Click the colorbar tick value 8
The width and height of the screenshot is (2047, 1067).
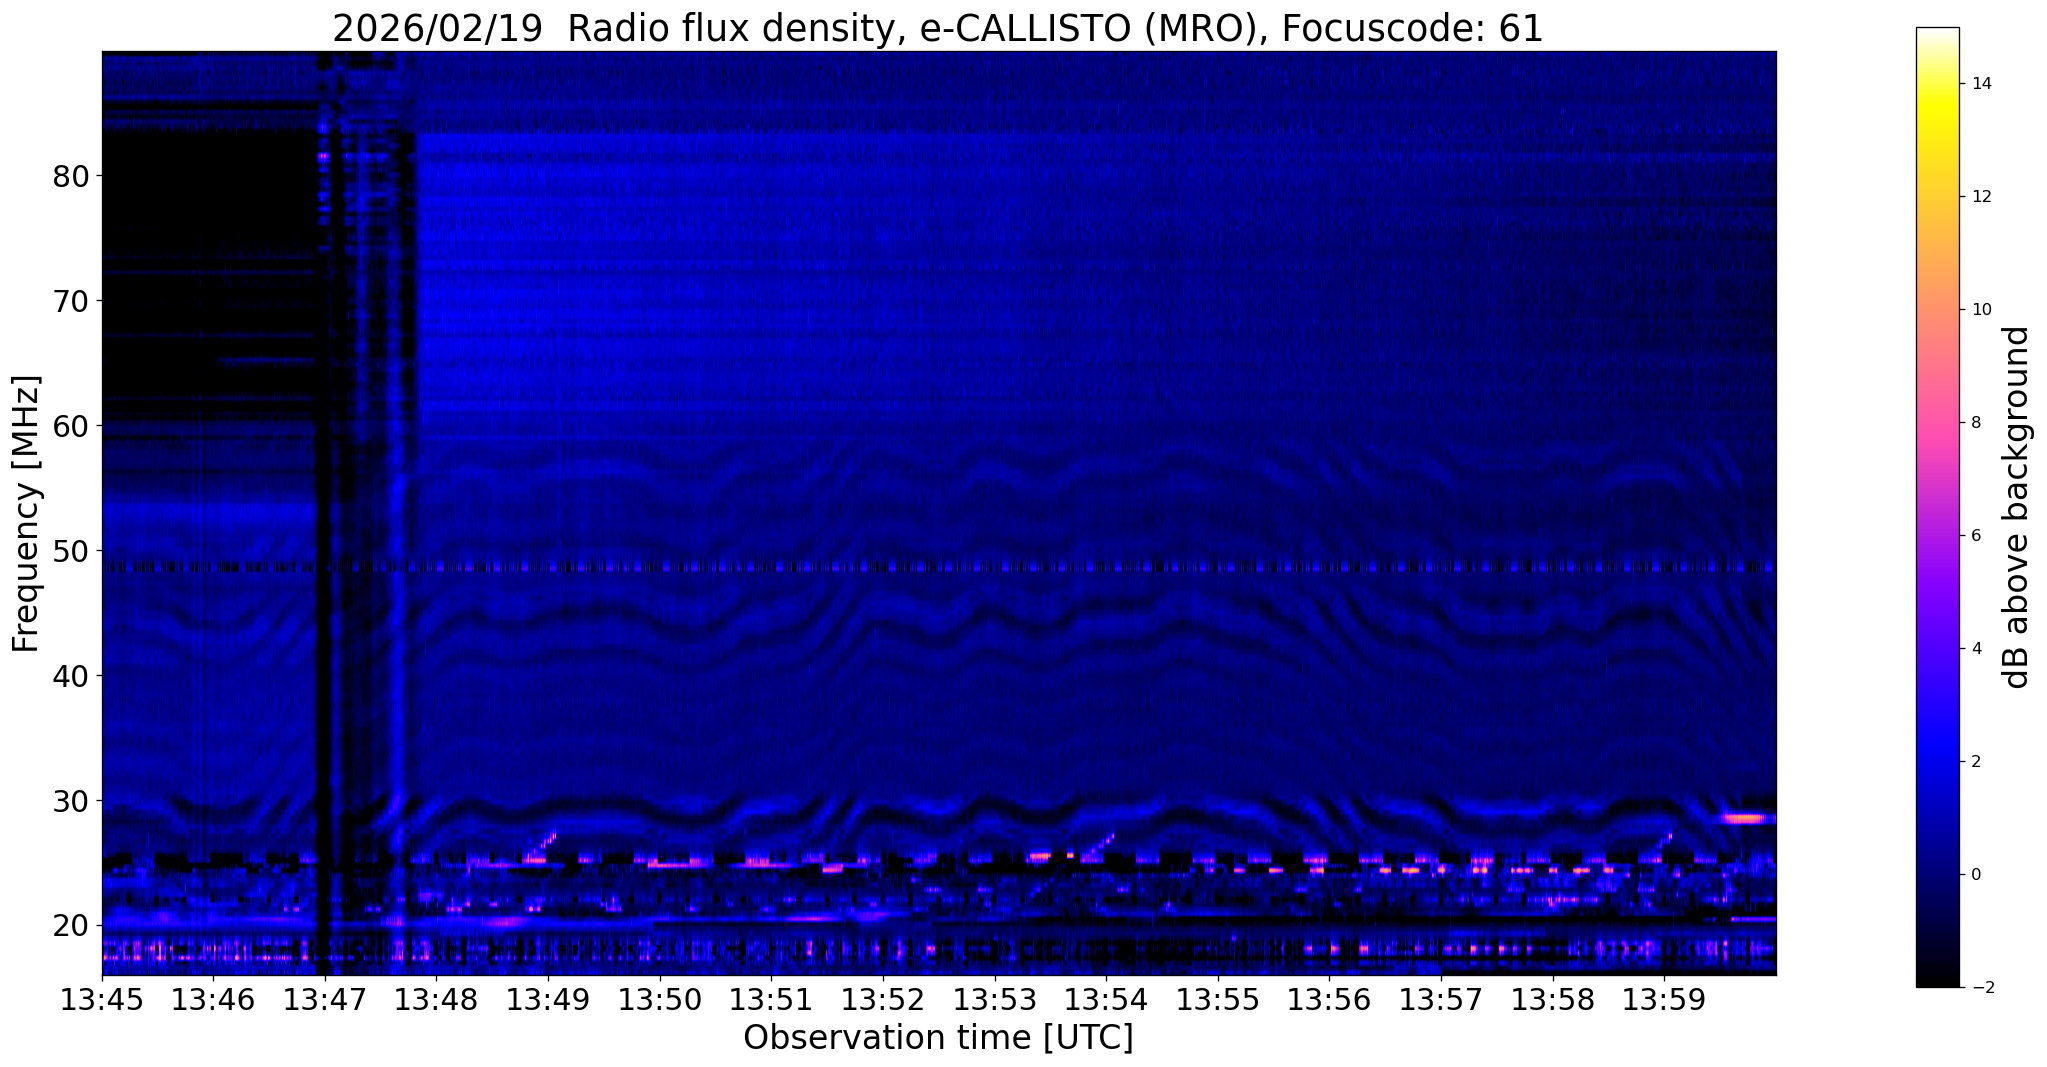pos(1975,423)
